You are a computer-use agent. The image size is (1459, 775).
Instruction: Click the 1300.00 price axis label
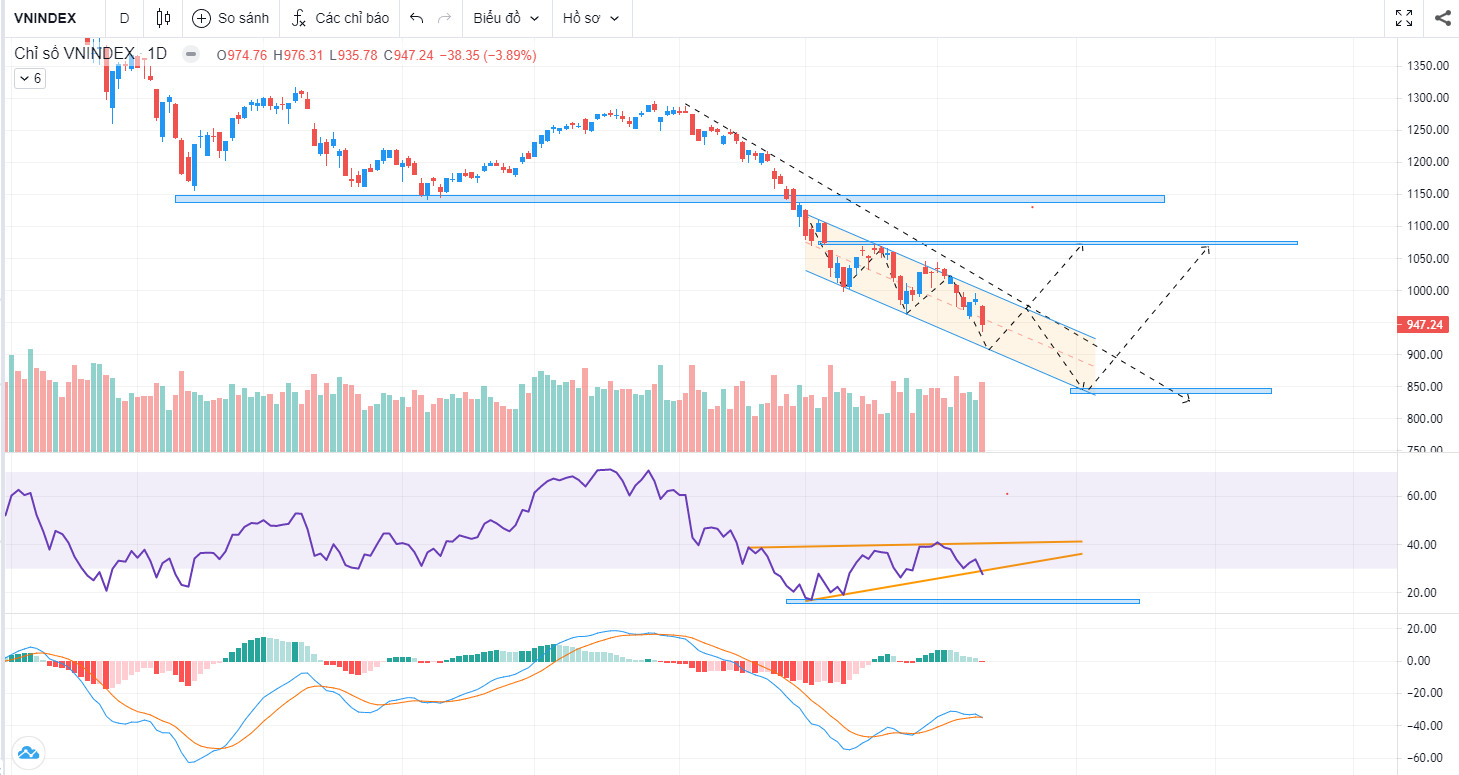pos(1427,98)
